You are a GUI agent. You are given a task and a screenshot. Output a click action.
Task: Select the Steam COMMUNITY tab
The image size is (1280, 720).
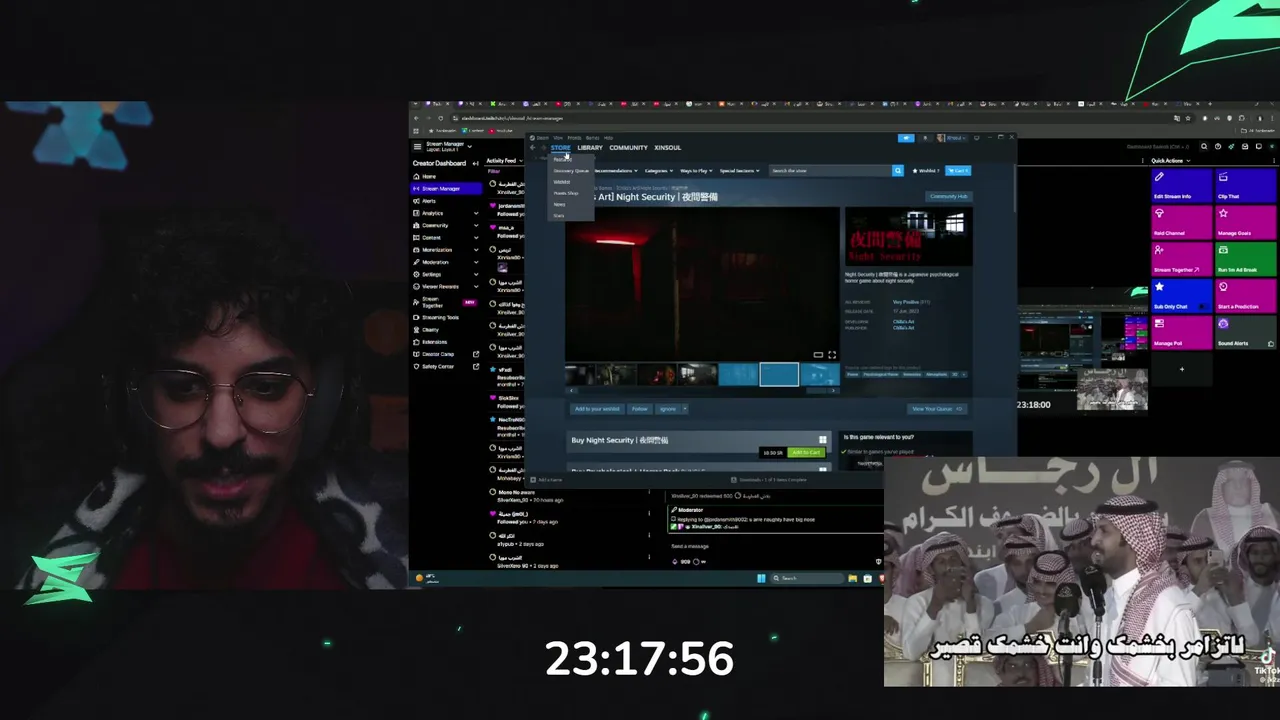click(628, 148)
